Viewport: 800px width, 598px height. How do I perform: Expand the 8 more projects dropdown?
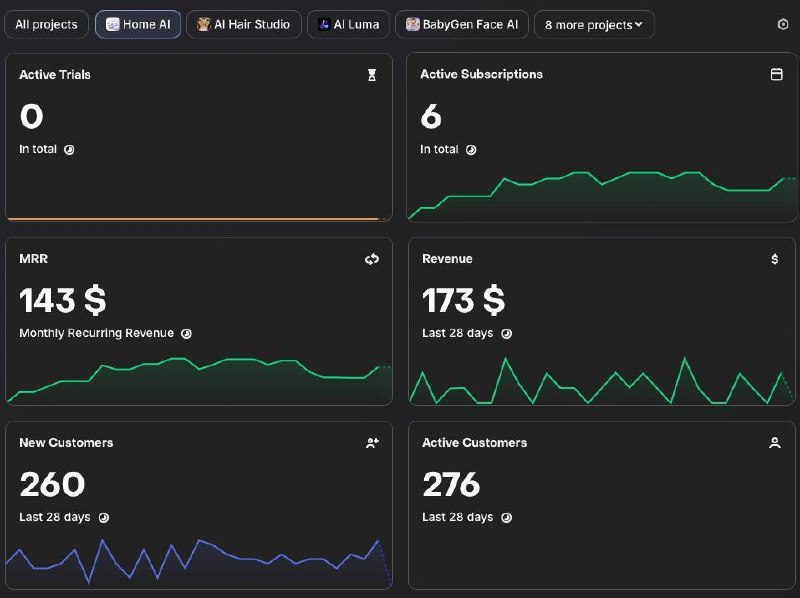tap(594, 24)
